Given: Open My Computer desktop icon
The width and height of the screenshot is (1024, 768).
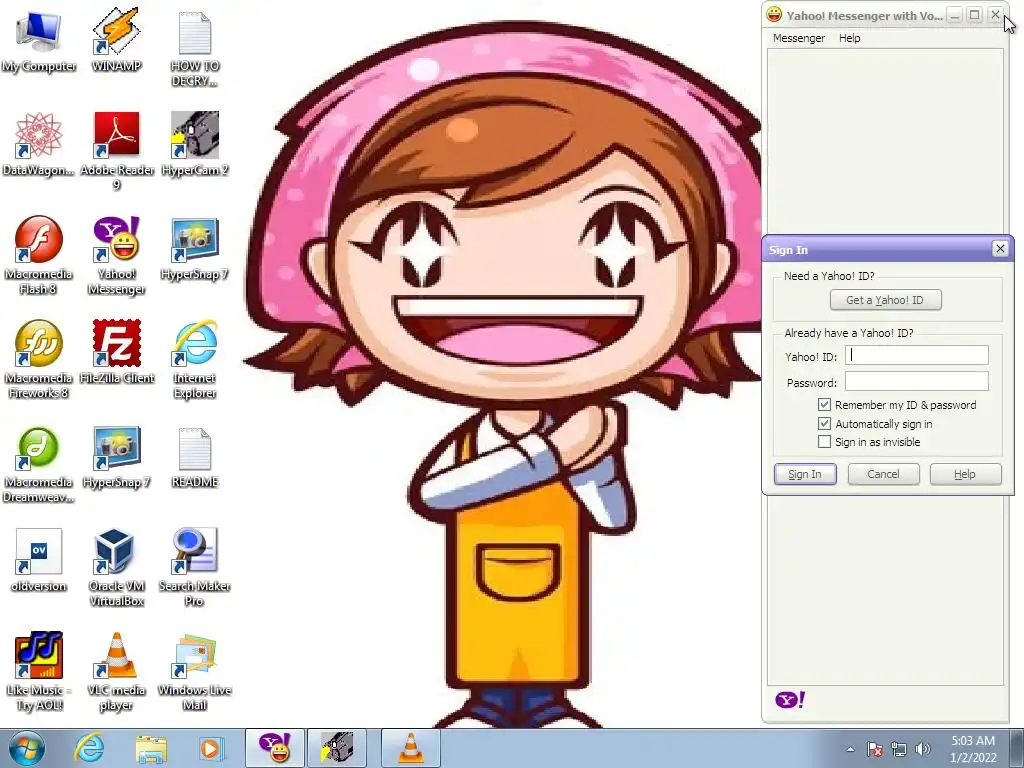Looking at the screenshot, I should (x=39, y=40).
